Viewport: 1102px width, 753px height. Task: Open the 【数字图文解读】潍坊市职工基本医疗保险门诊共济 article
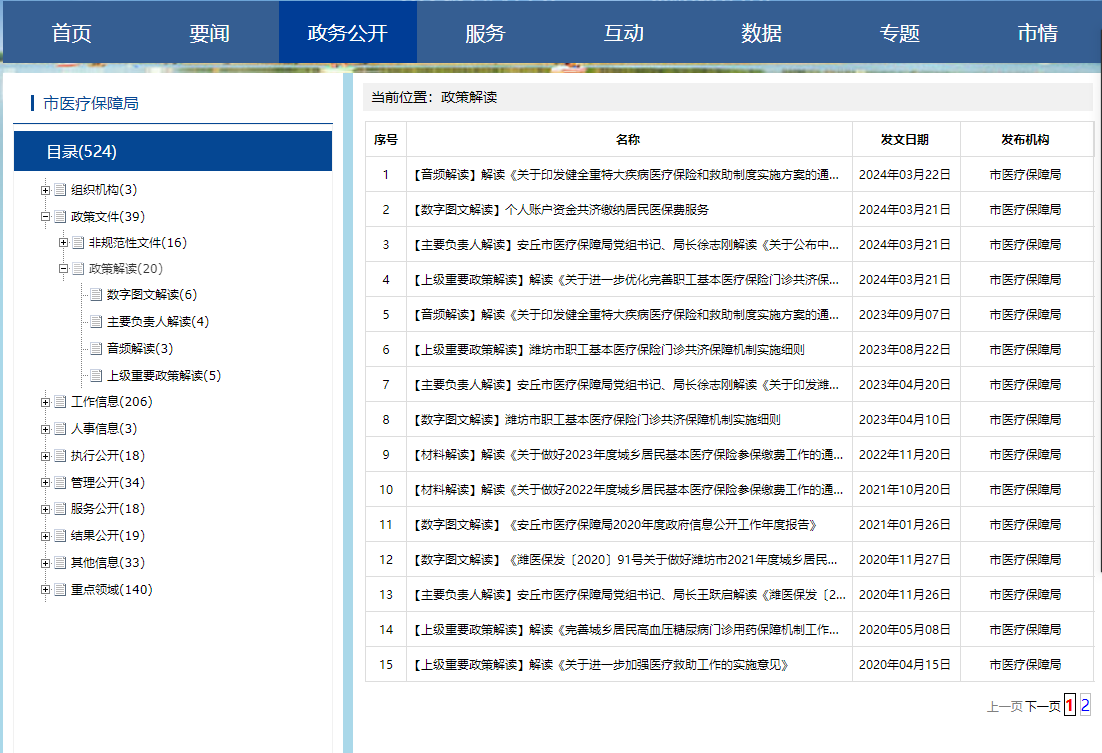[597, 420]
